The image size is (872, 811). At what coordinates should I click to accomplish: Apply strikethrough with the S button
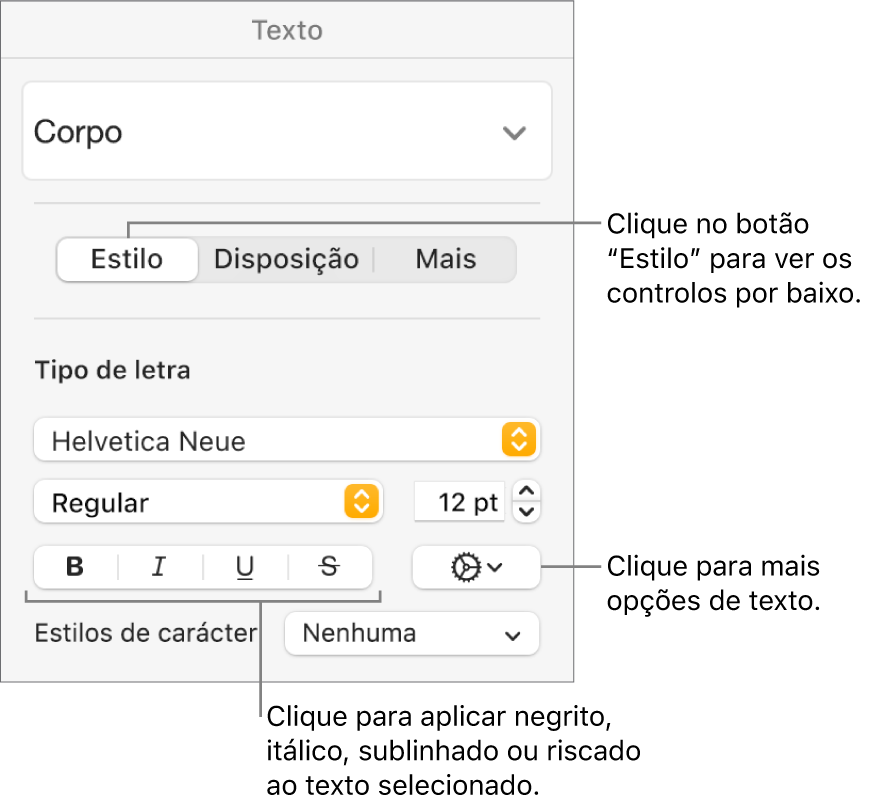tap(330, 567)
